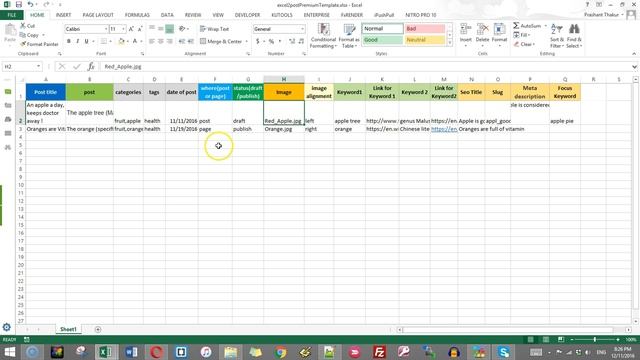Screen dimensions: 640x360
Task: Expand the cell styles gallery
Action: tap(450, 43)
